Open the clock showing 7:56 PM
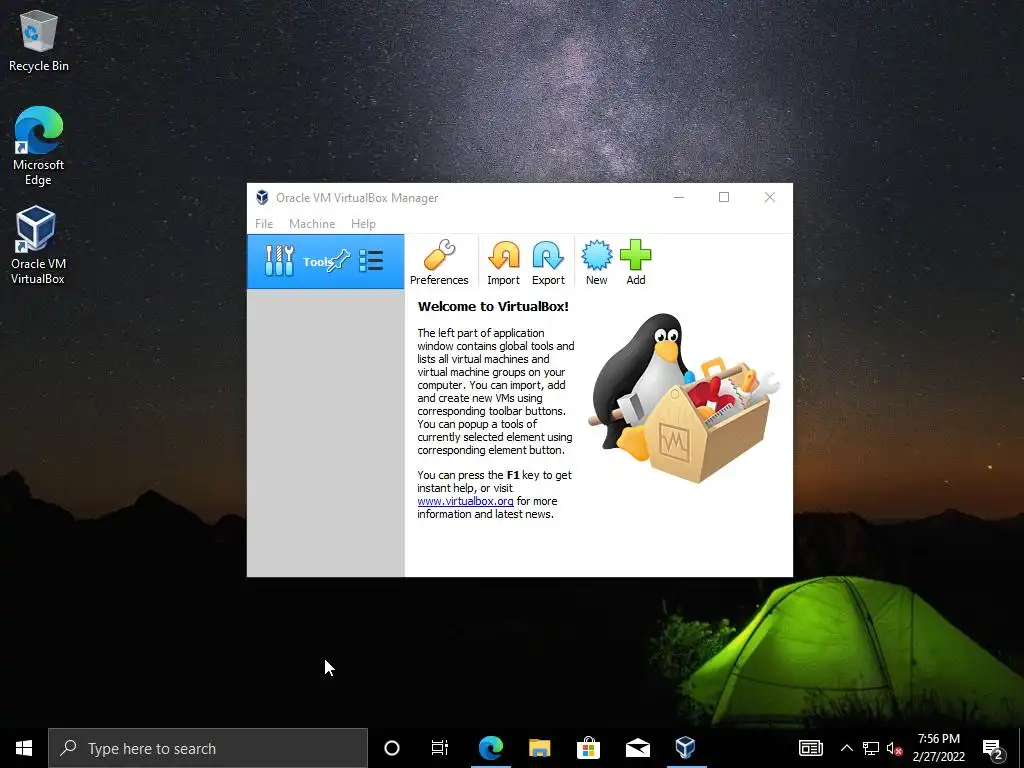This screenshot has width=1024, height=768. [938, 748]
